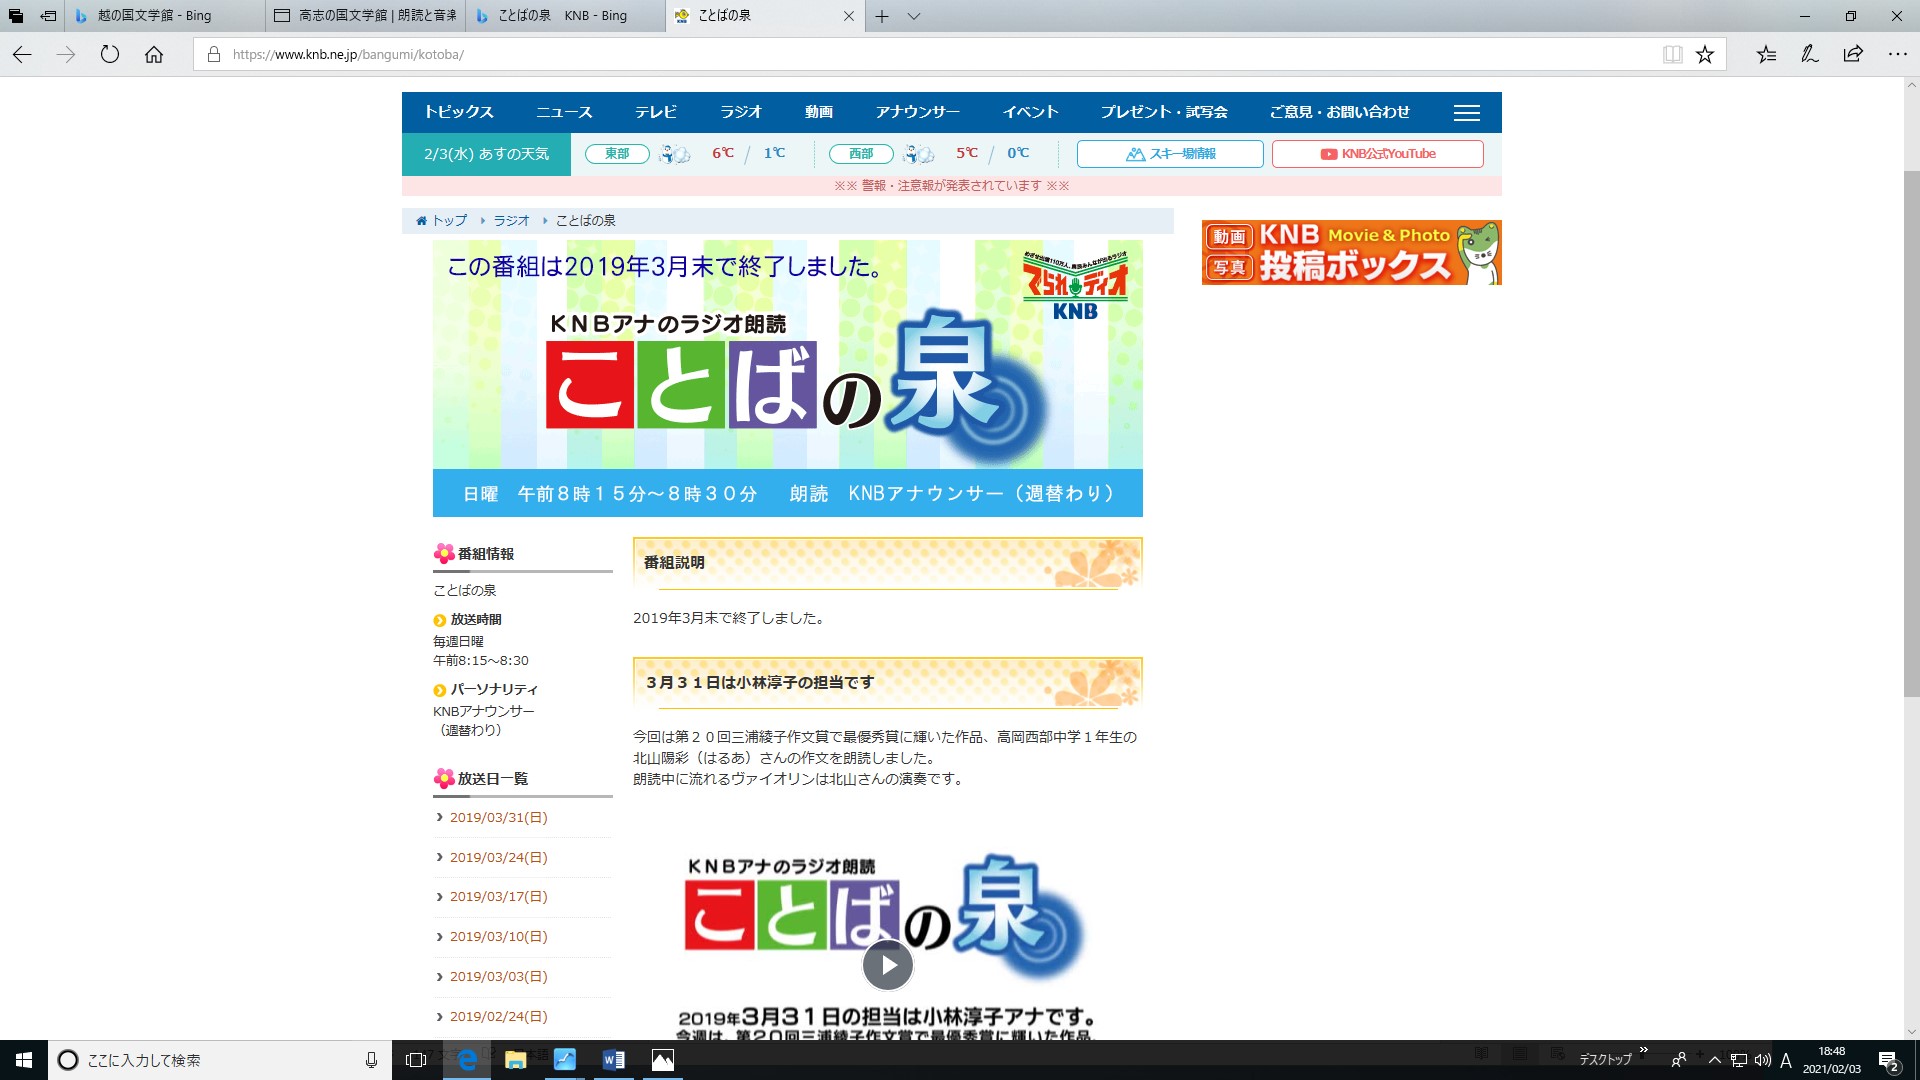
Task: Click the IME mode indicator A
Action: tap(1786, 1060)
